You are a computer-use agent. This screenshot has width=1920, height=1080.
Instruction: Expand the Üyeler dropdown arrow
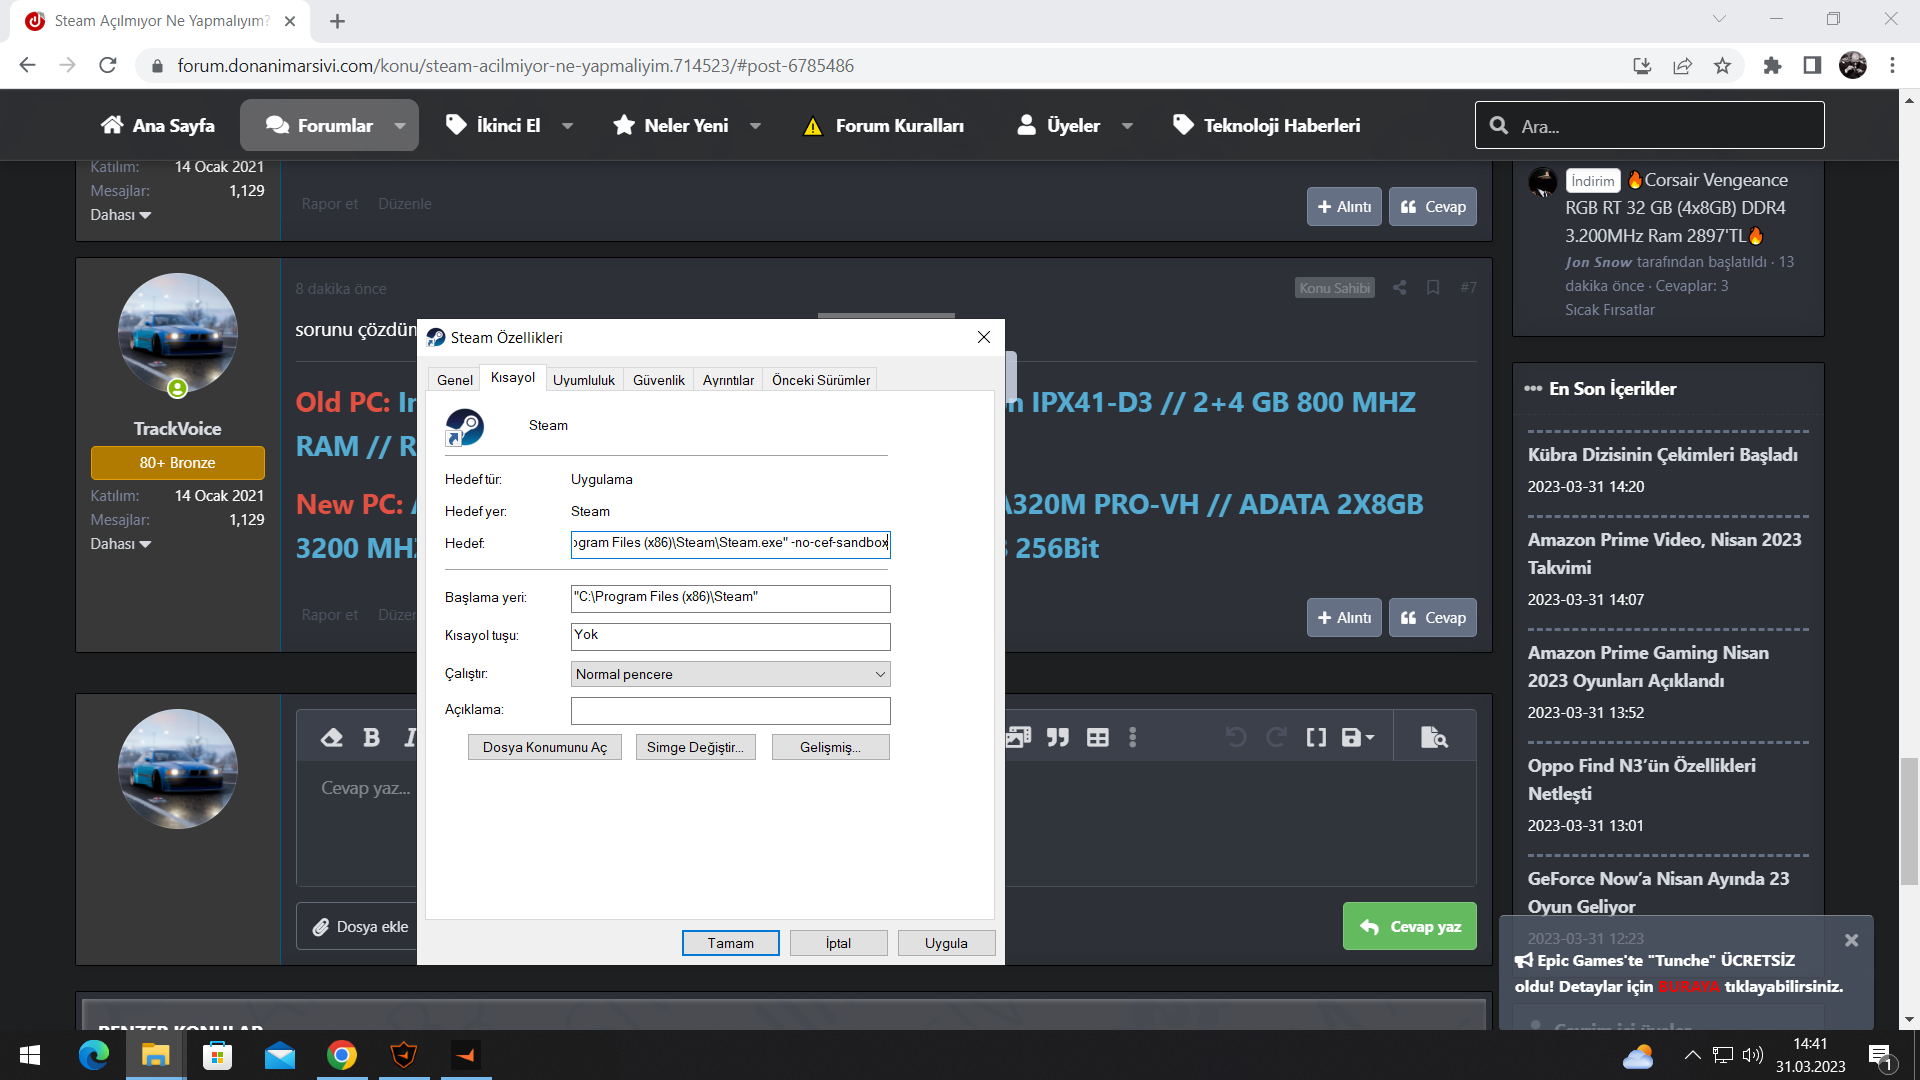pyautogui.click(x=1127, y=126)
